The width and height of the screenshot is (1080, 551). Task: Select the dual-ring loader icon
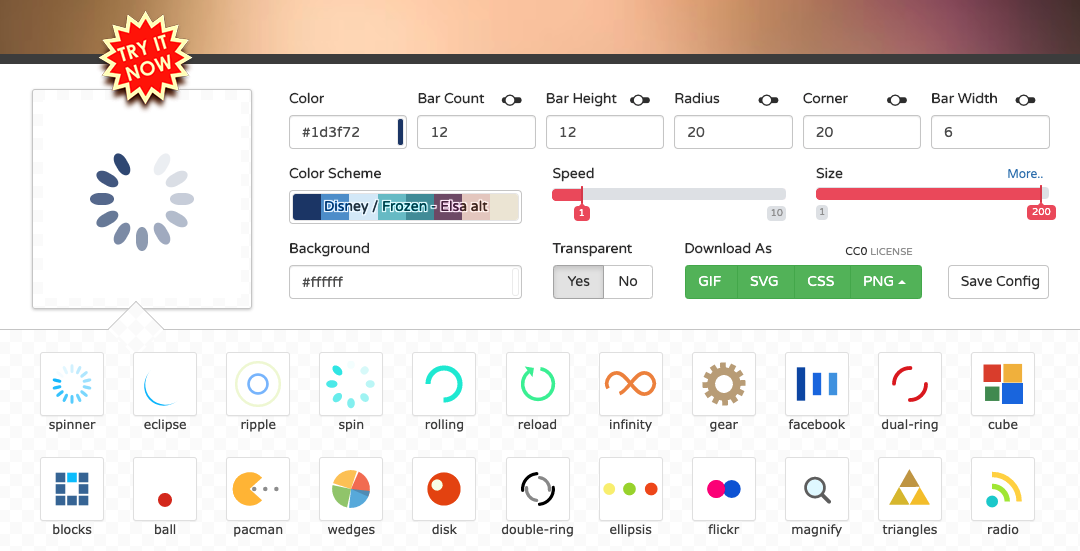point(909,384)
